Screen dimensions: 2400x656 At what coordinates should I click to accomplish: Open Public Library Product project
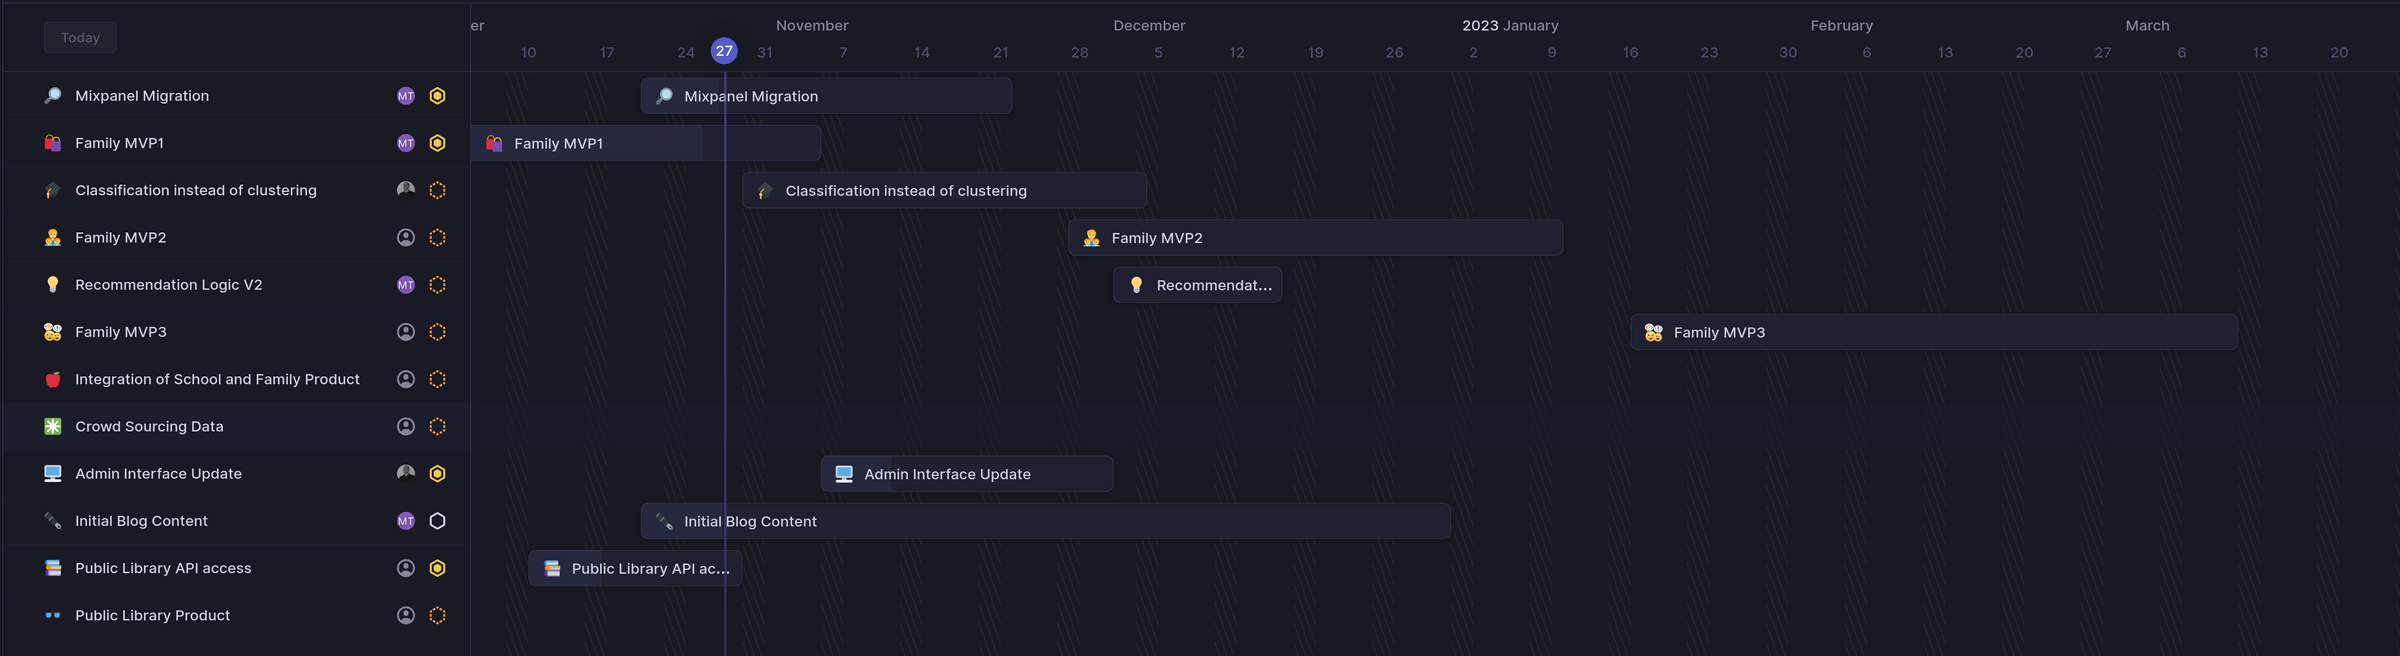152,615
